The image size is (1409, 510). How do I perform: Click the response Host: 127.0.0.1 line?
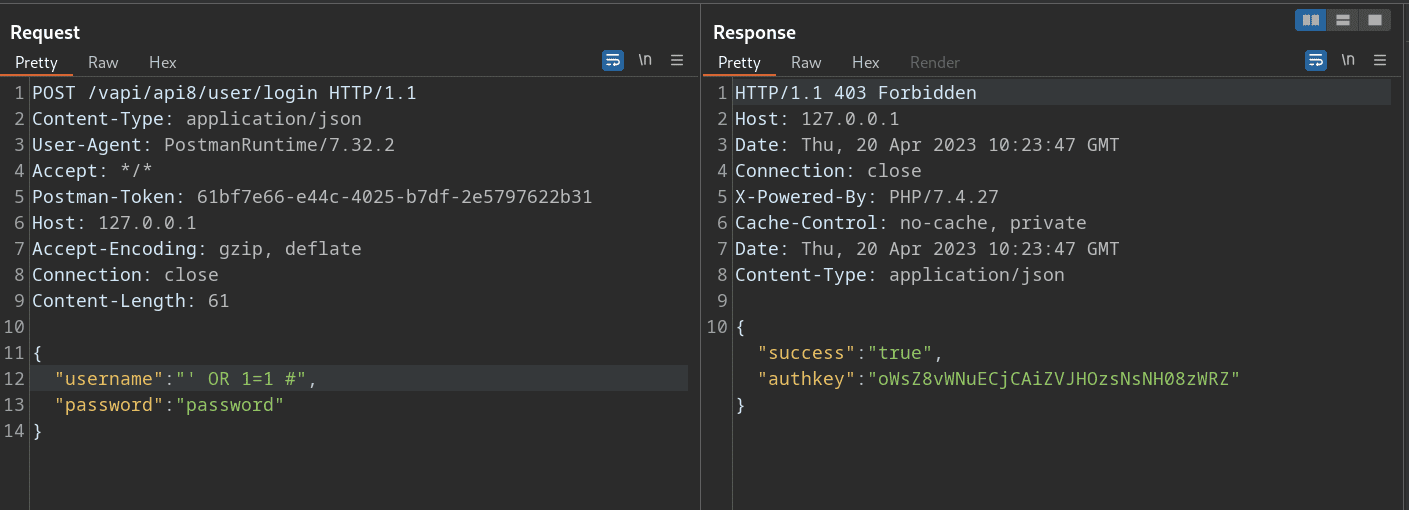(x=817, y=119)
